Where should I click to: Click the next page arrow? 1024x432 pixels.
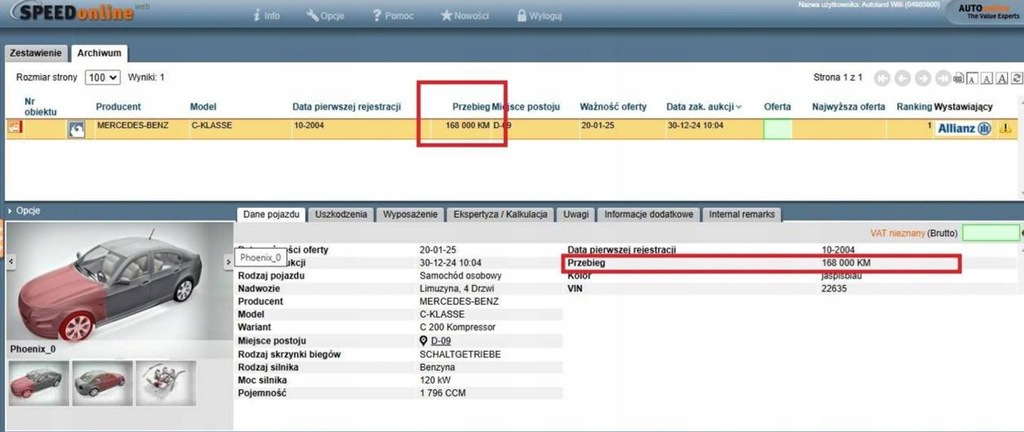923,78
